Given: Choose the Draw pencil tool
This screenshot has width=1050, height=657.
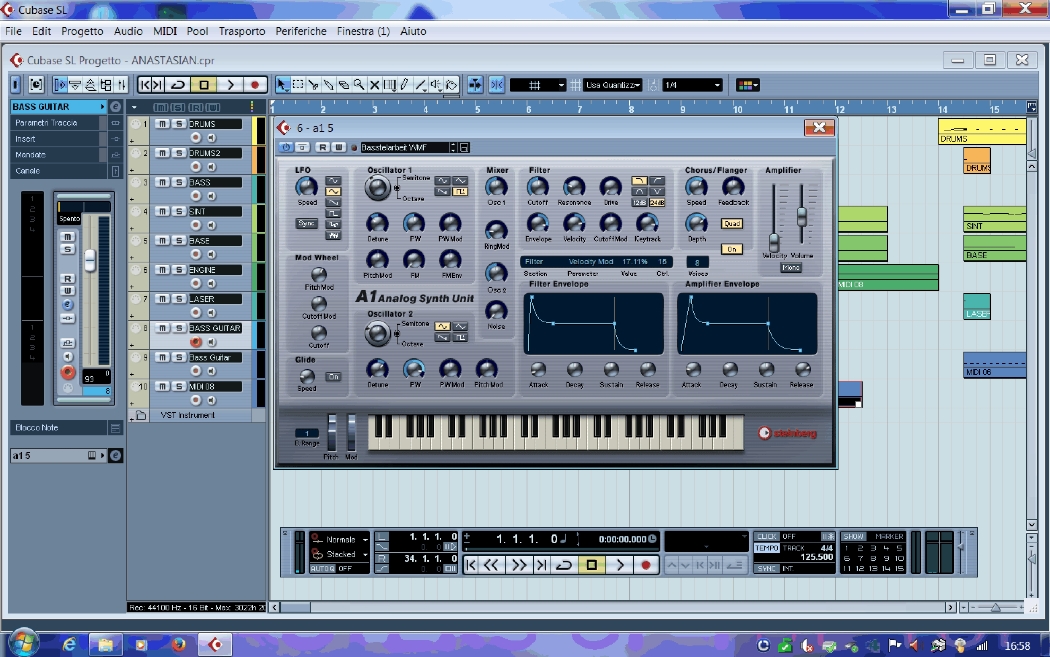Looking at the screenshot, I should click(405, 85).
